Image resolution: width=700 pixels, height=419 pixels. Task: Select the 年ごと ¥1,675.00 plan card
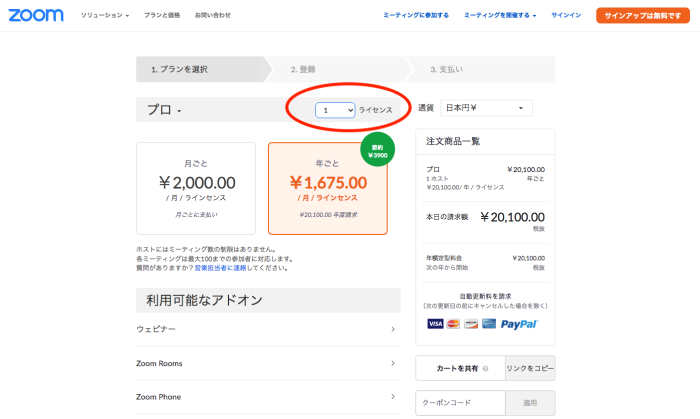[x=328, y=188]
